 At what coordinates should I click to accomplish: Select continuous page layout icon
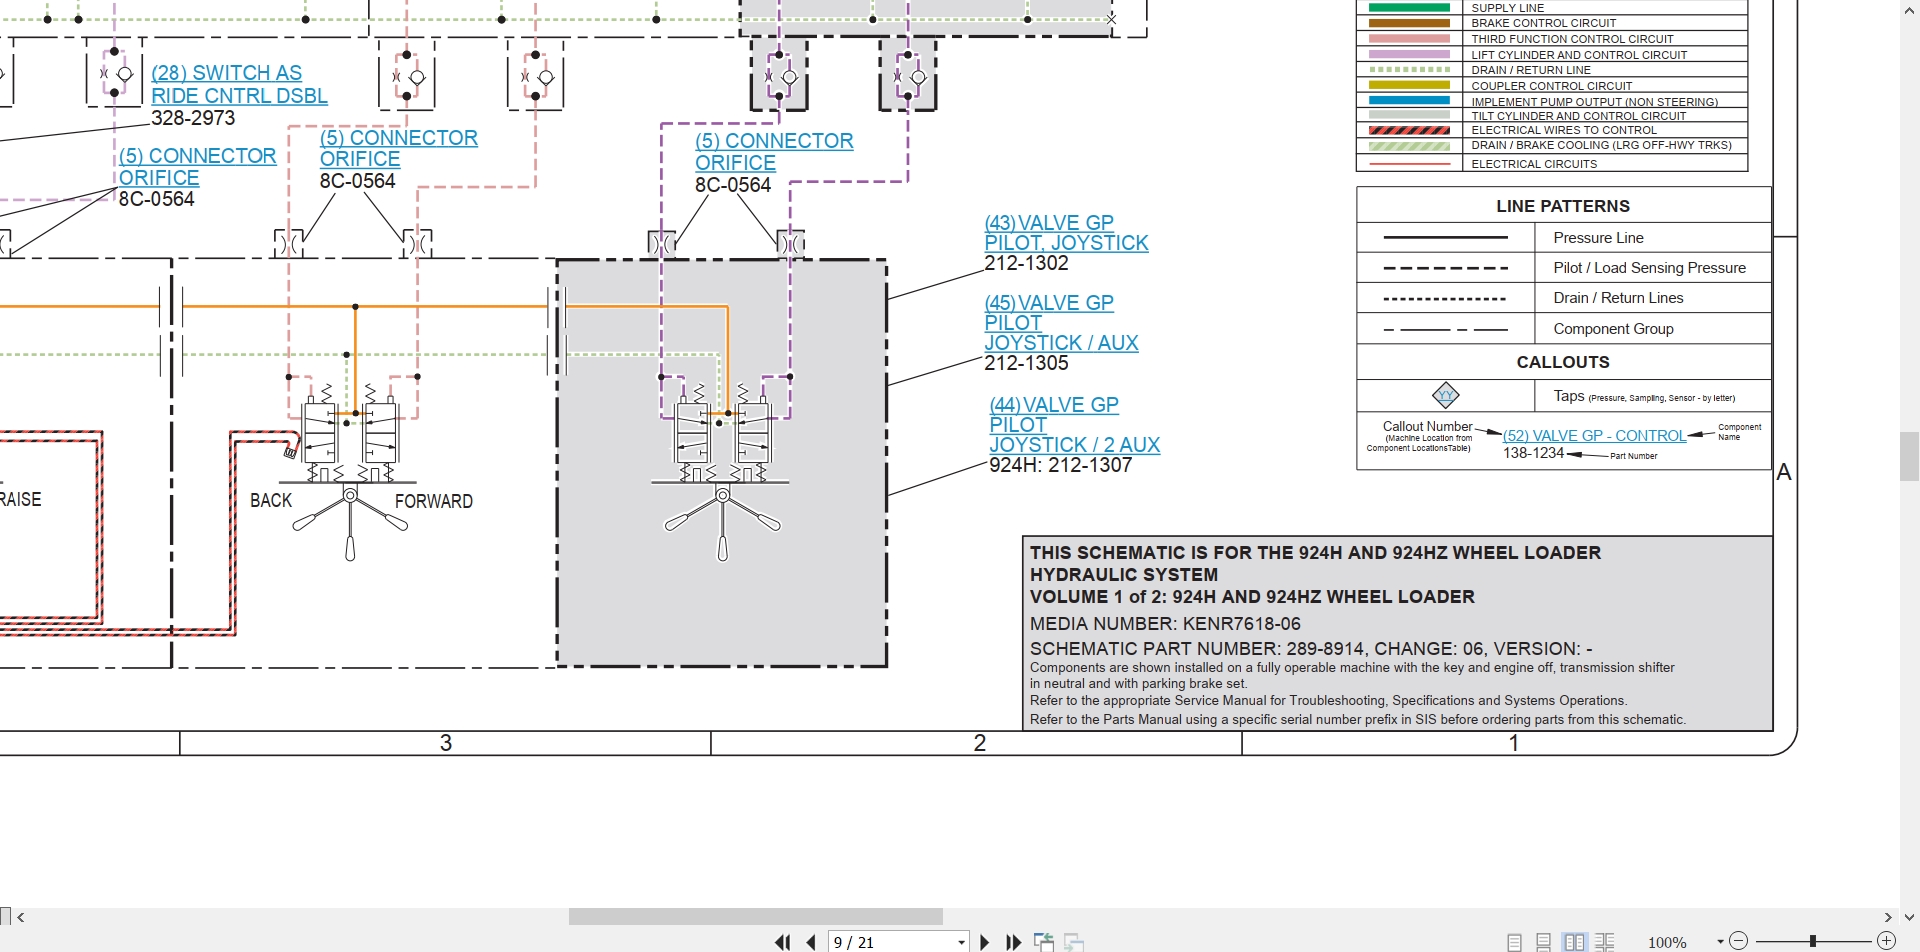(1544, 942)
